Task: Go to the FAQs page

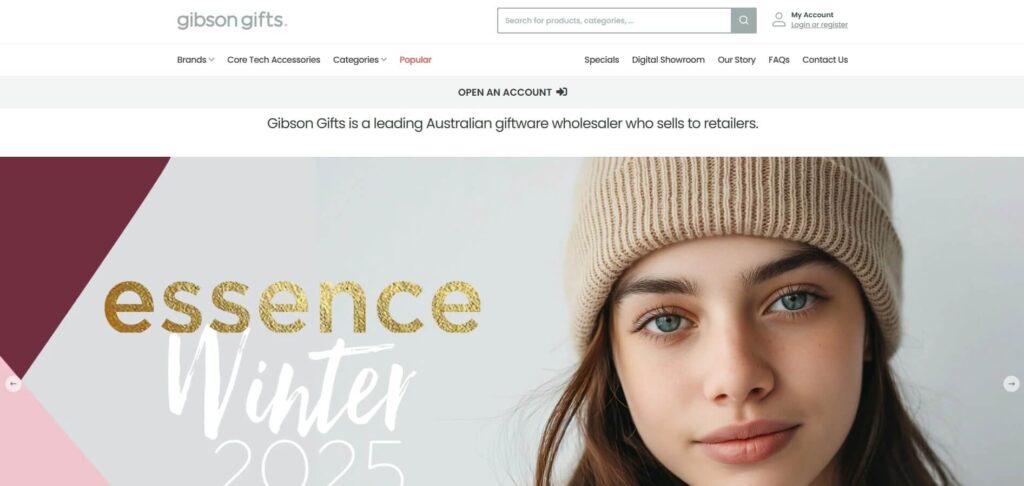Action: coord(778,59)
